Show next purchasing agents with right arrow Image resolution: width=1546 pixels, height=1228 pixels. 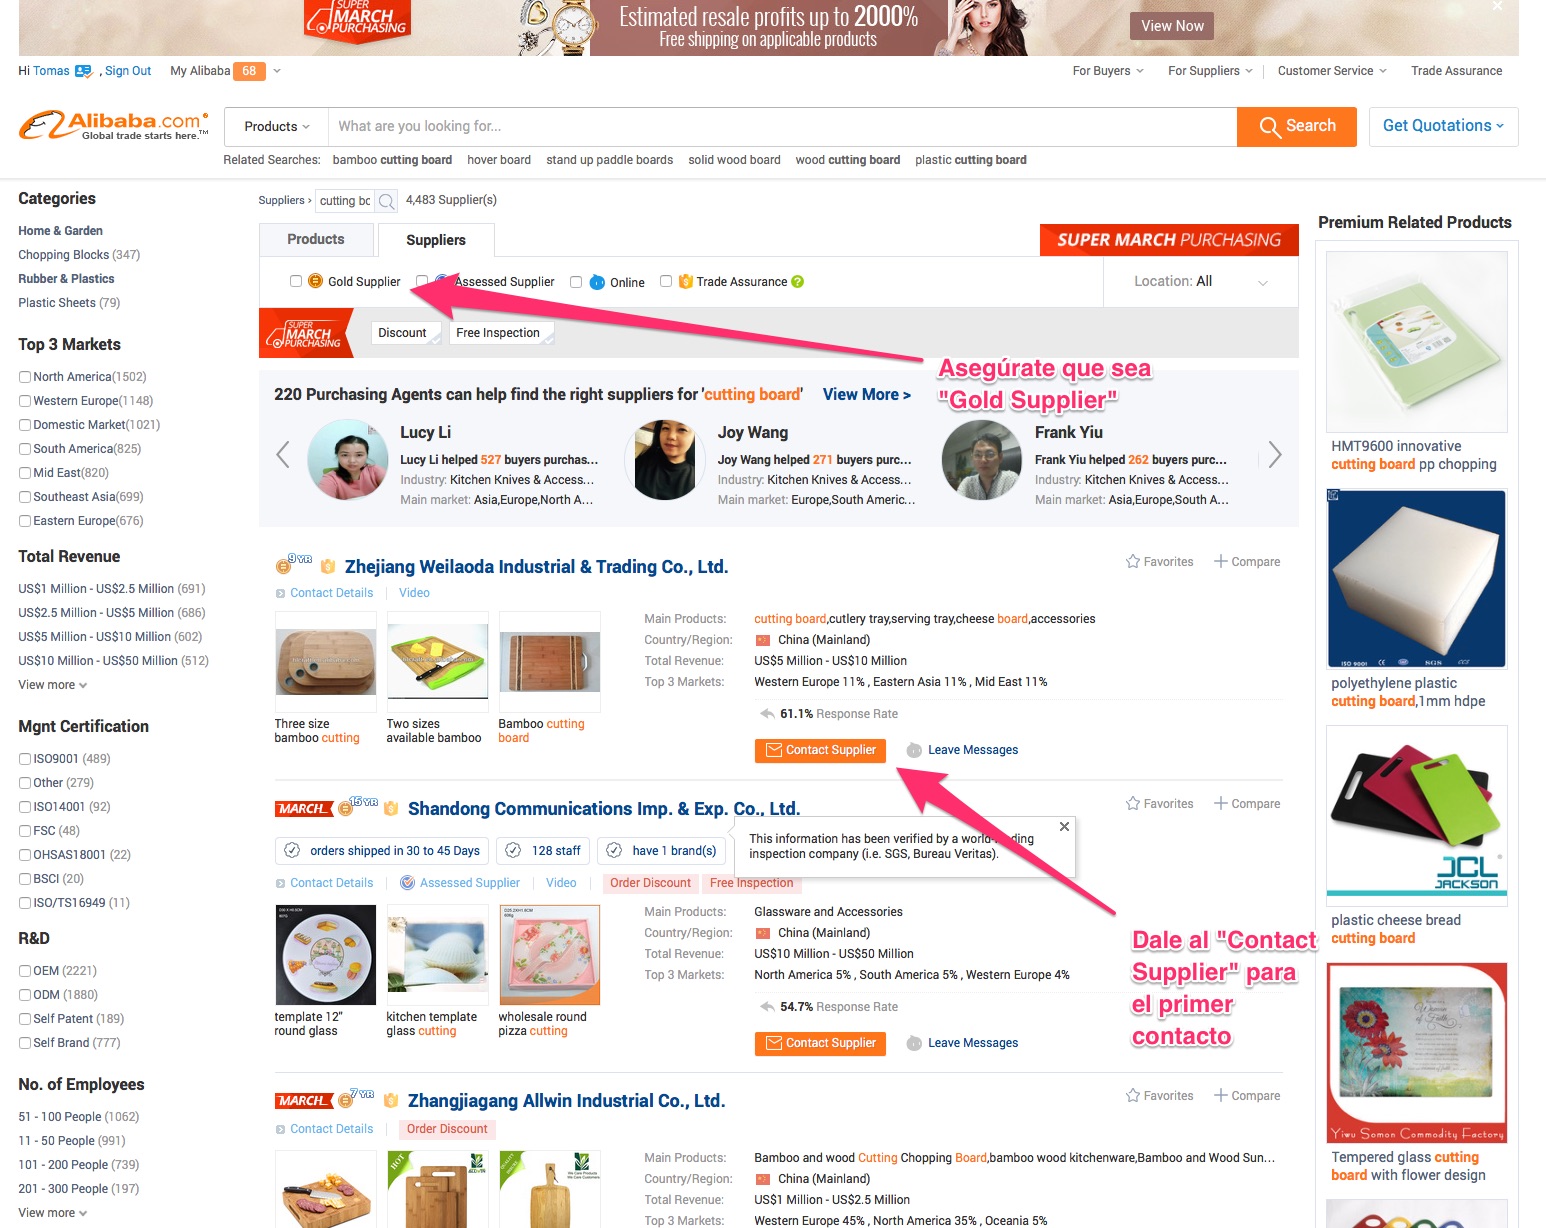(x=1275, y=455)
